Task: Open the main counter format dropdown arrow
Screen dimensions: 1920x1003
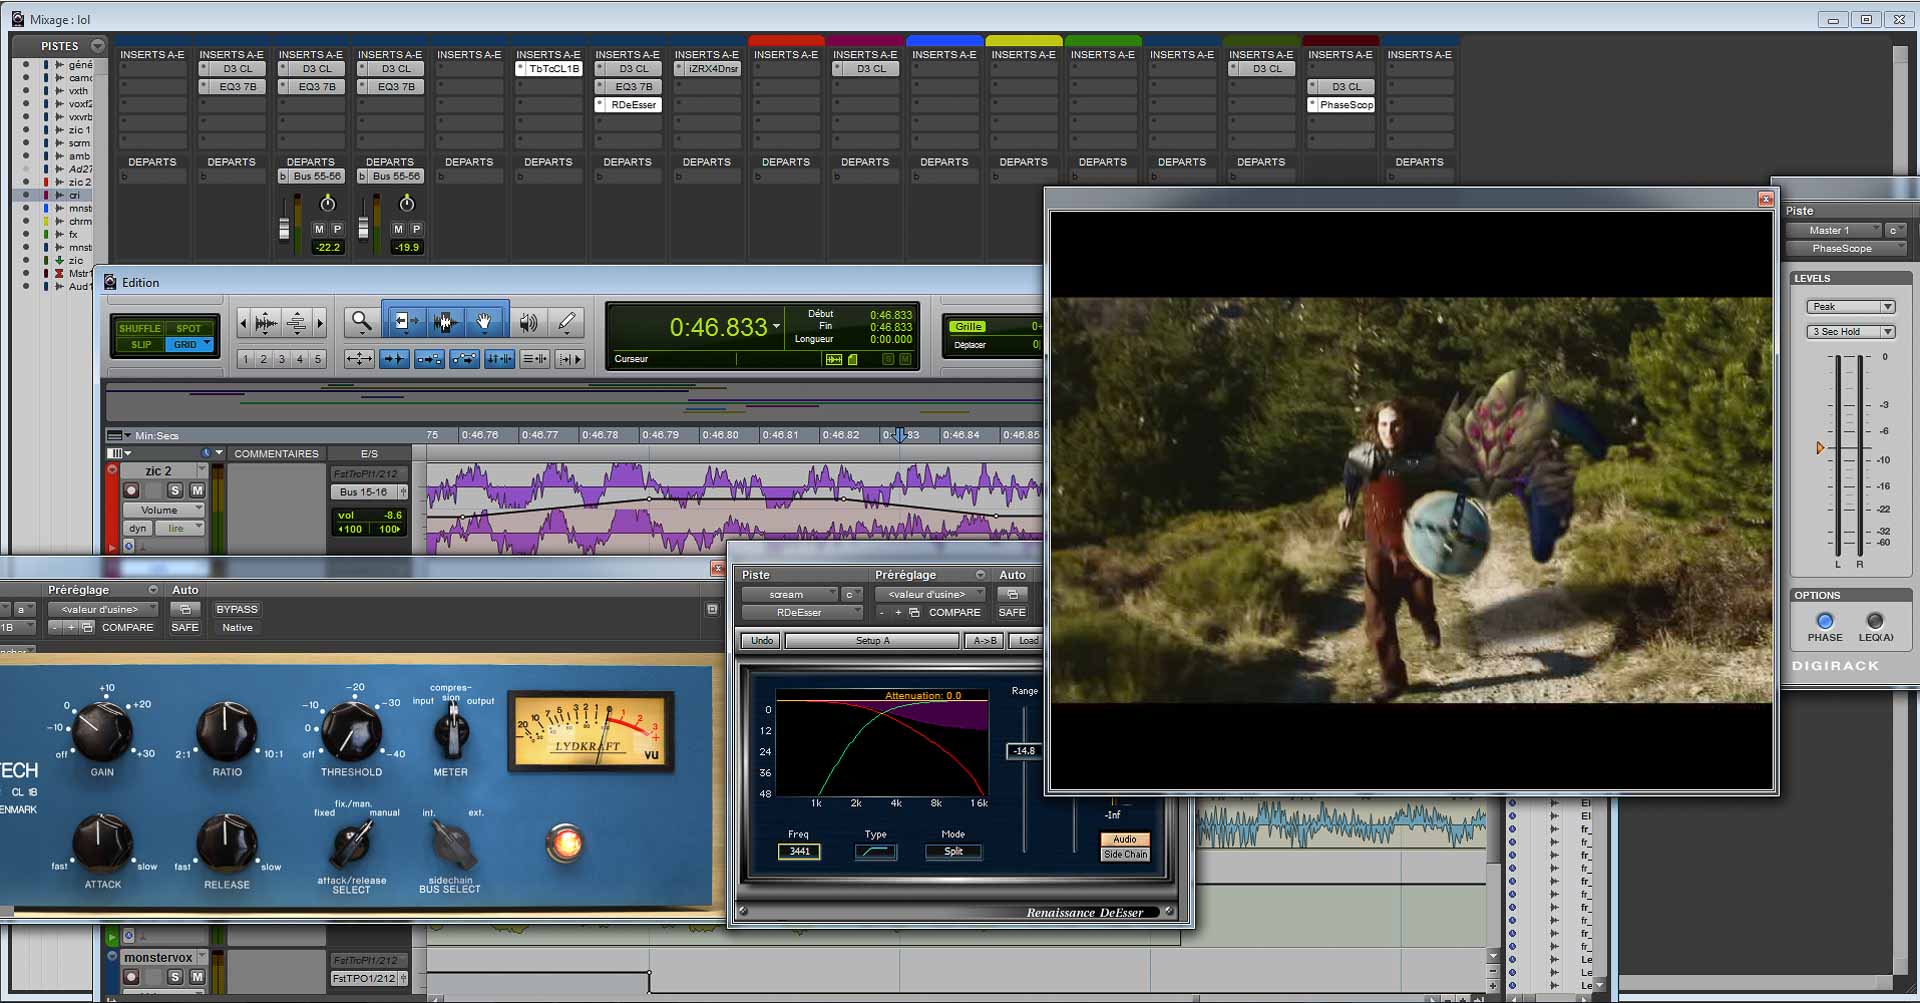Action: 776,327
